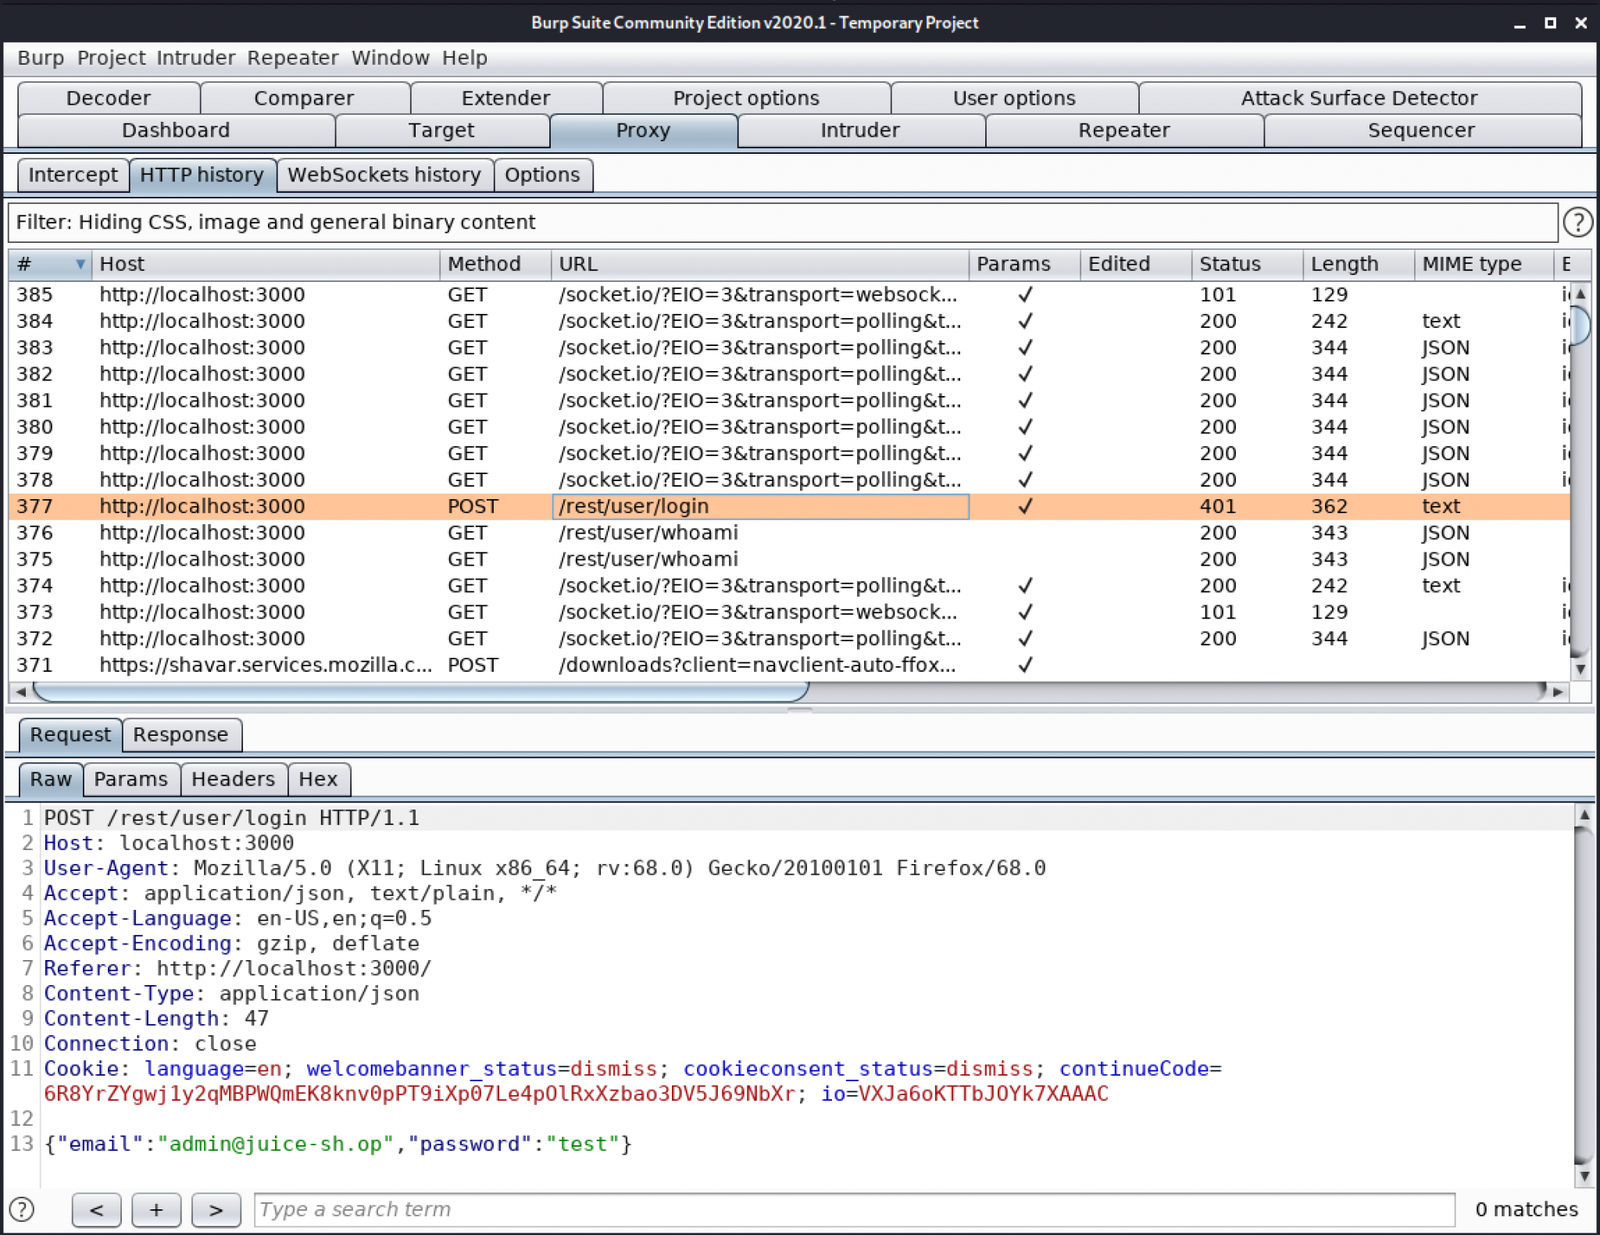This screenshot has height=1235, width=1600.
Task: Open the filter help question-mark icon
Action: [x=1577, y=222]
